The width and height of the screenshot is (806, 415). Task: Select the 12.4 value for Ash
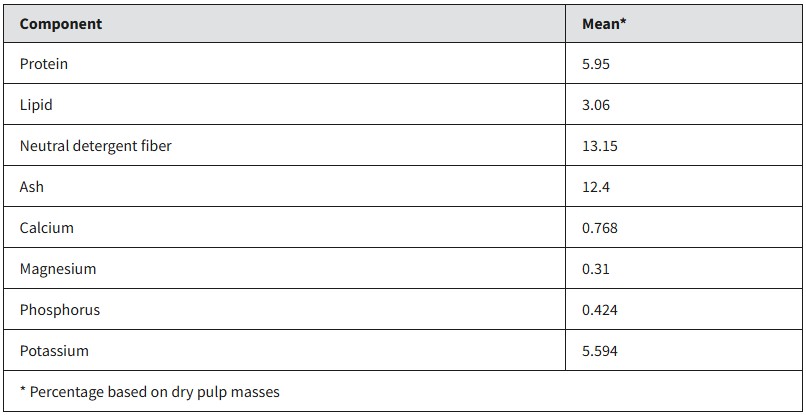(596, 187)
